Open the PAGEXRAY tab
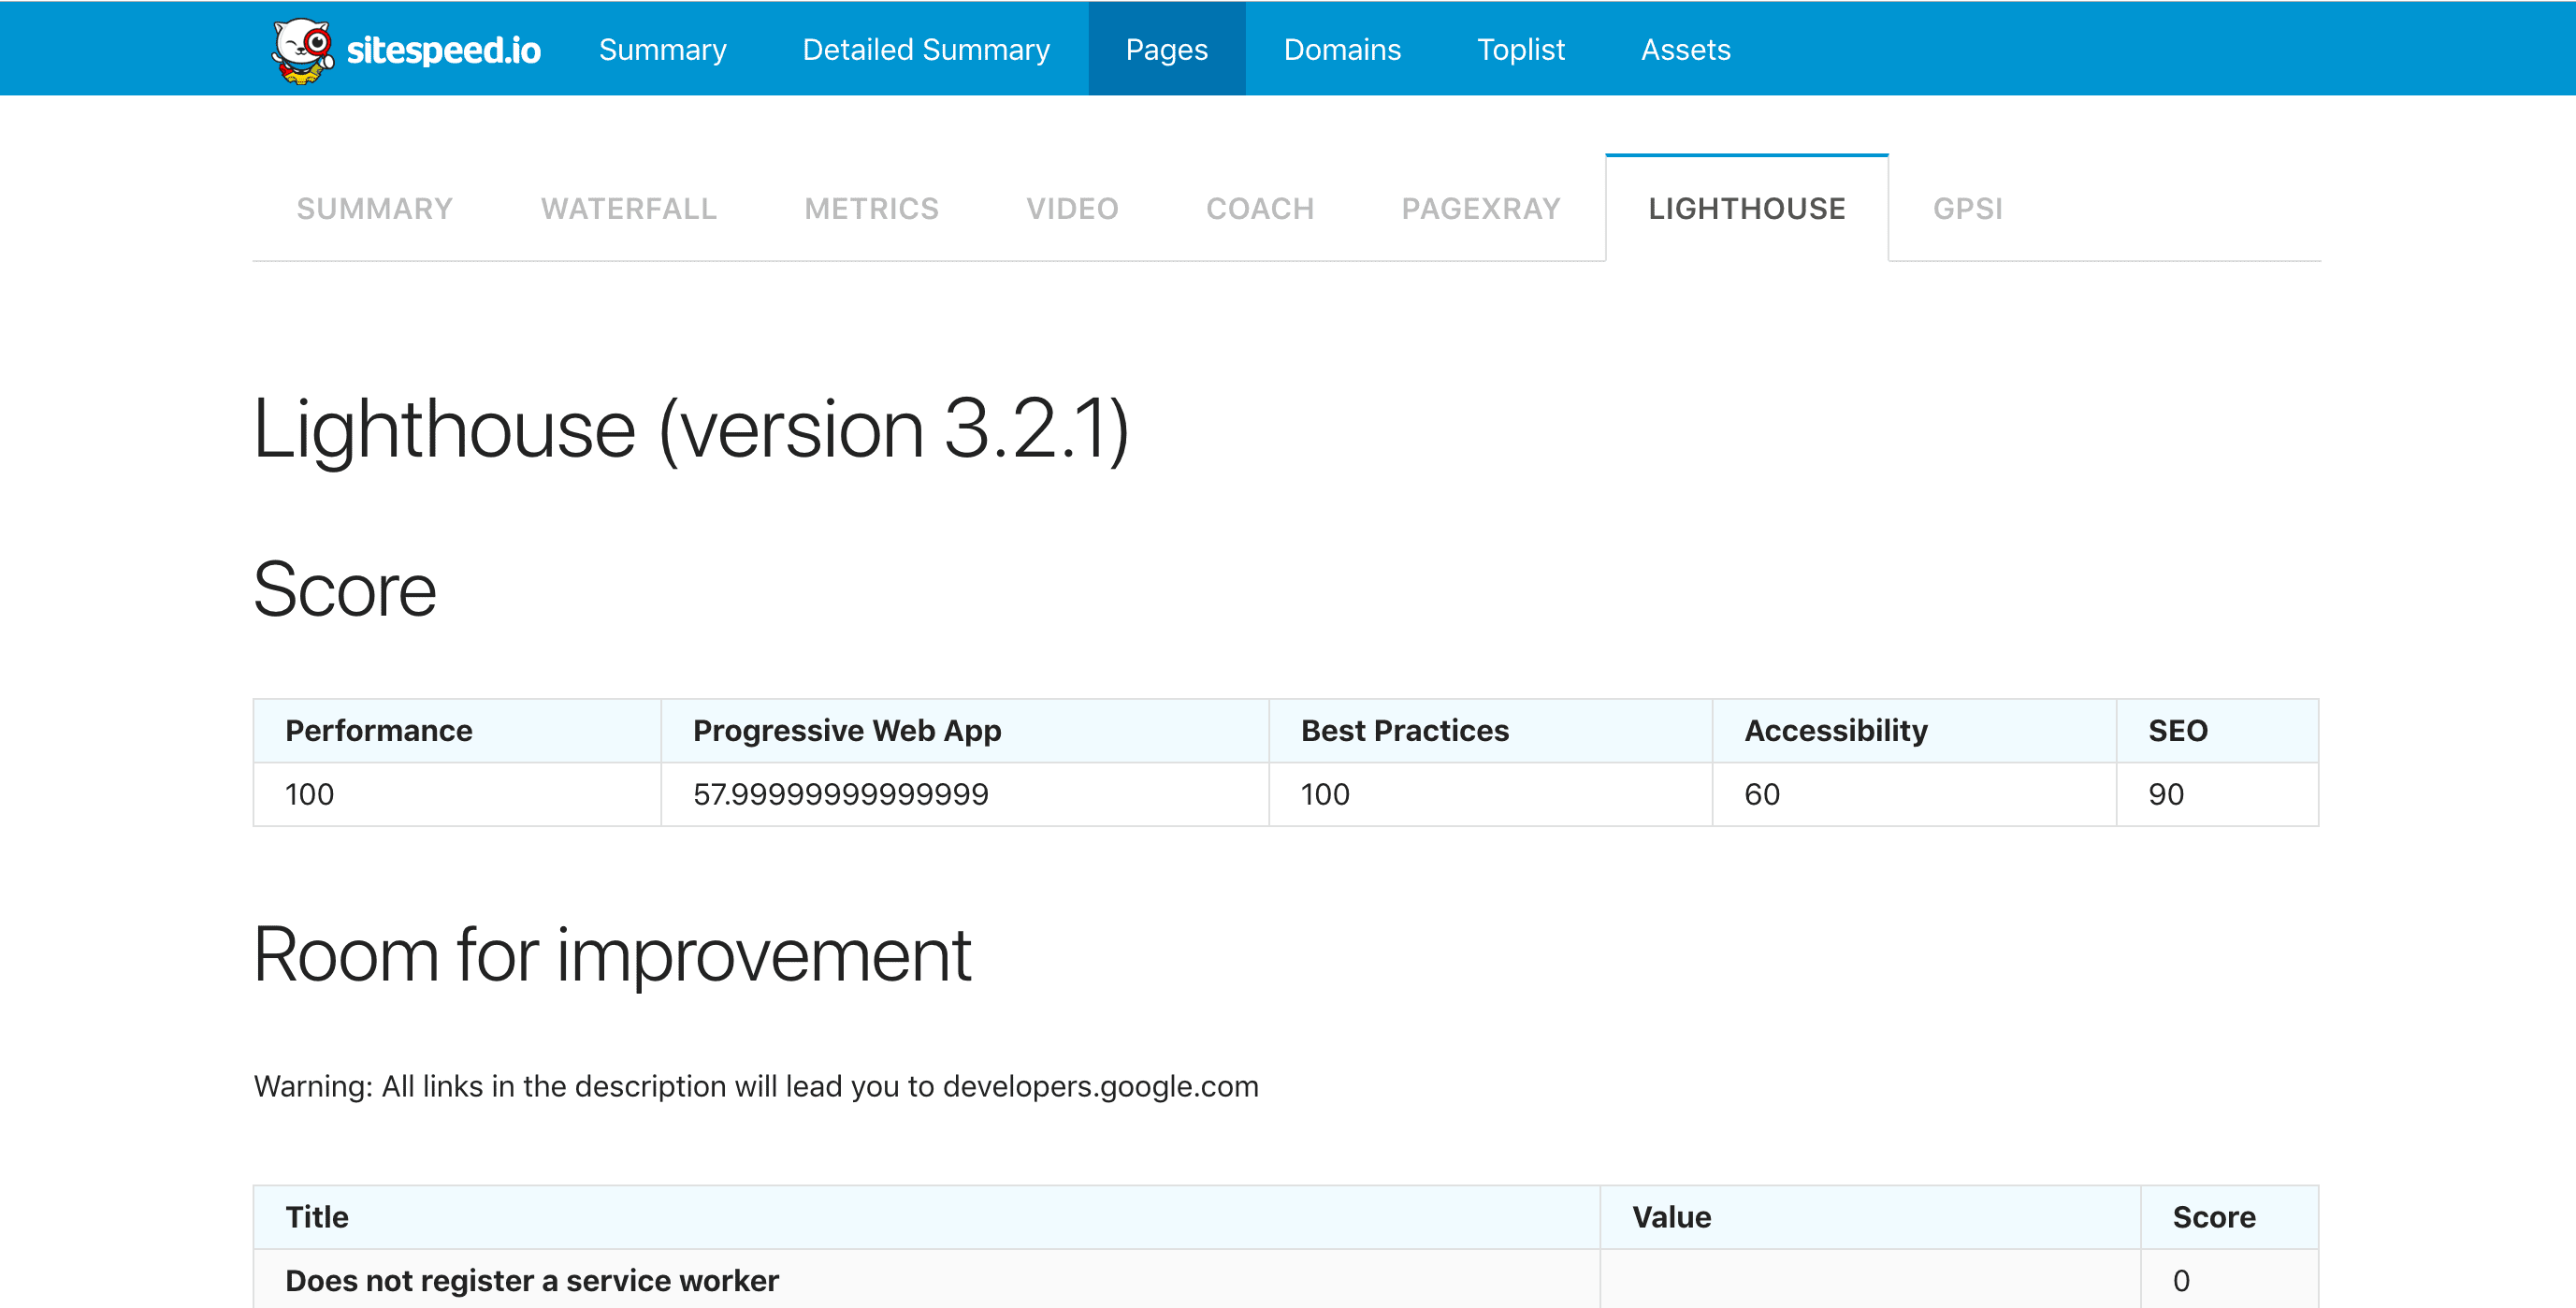Viewport: 2576px width, 1308px height. 1480,208
